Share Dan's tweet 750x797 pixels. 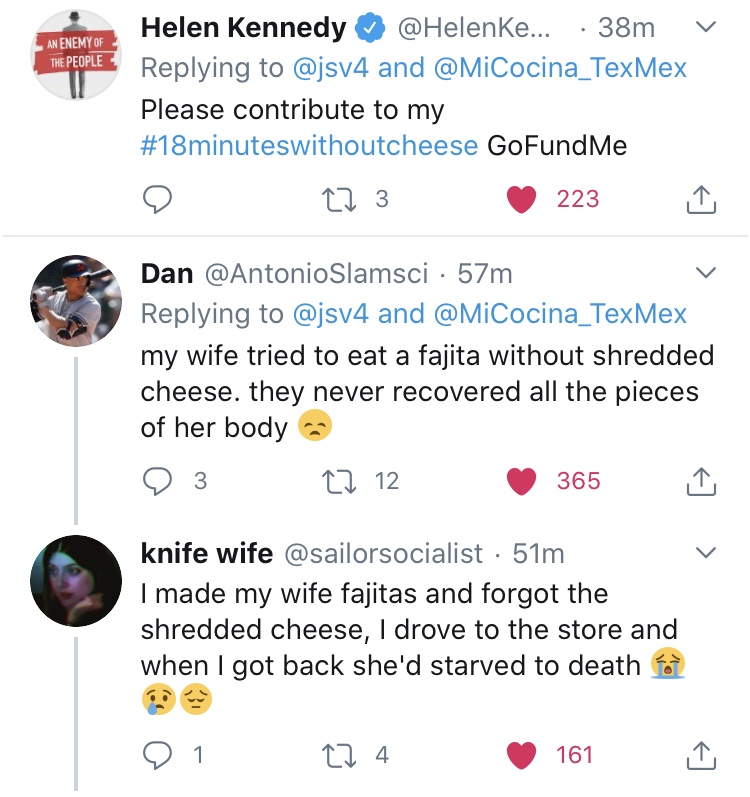click(x=702, y=482)
